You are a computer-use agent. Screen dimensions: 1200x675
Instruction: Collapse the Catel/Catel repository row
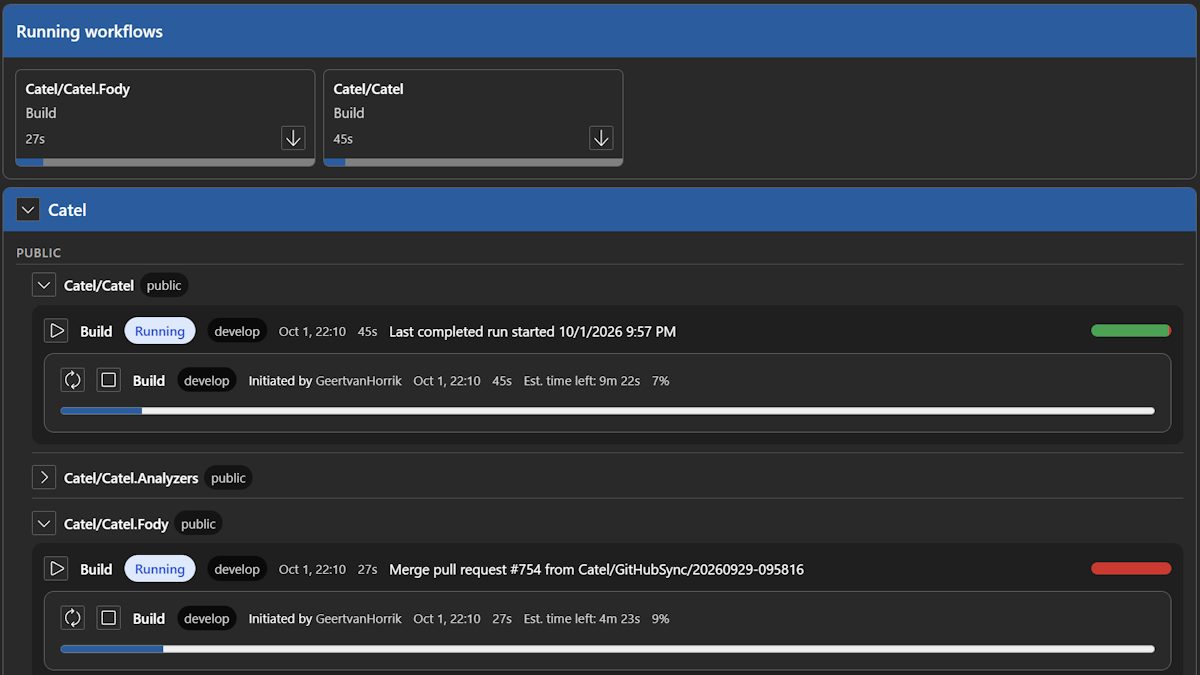pos(44,285)
